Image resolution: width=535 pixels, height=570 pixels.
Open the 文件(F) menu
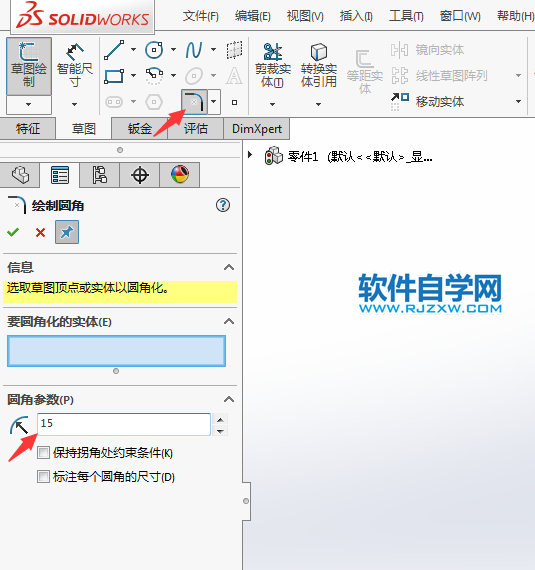click(201, 16)
